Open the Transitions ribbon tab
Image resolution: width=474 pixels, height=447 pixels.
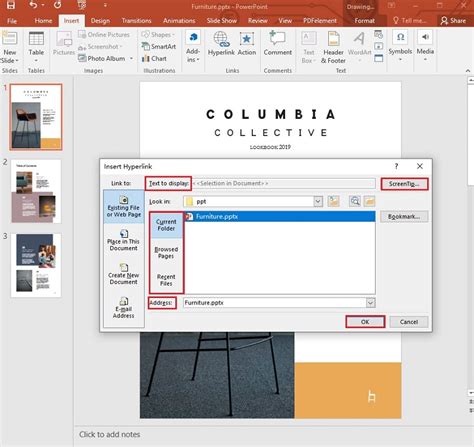(136, 21)
